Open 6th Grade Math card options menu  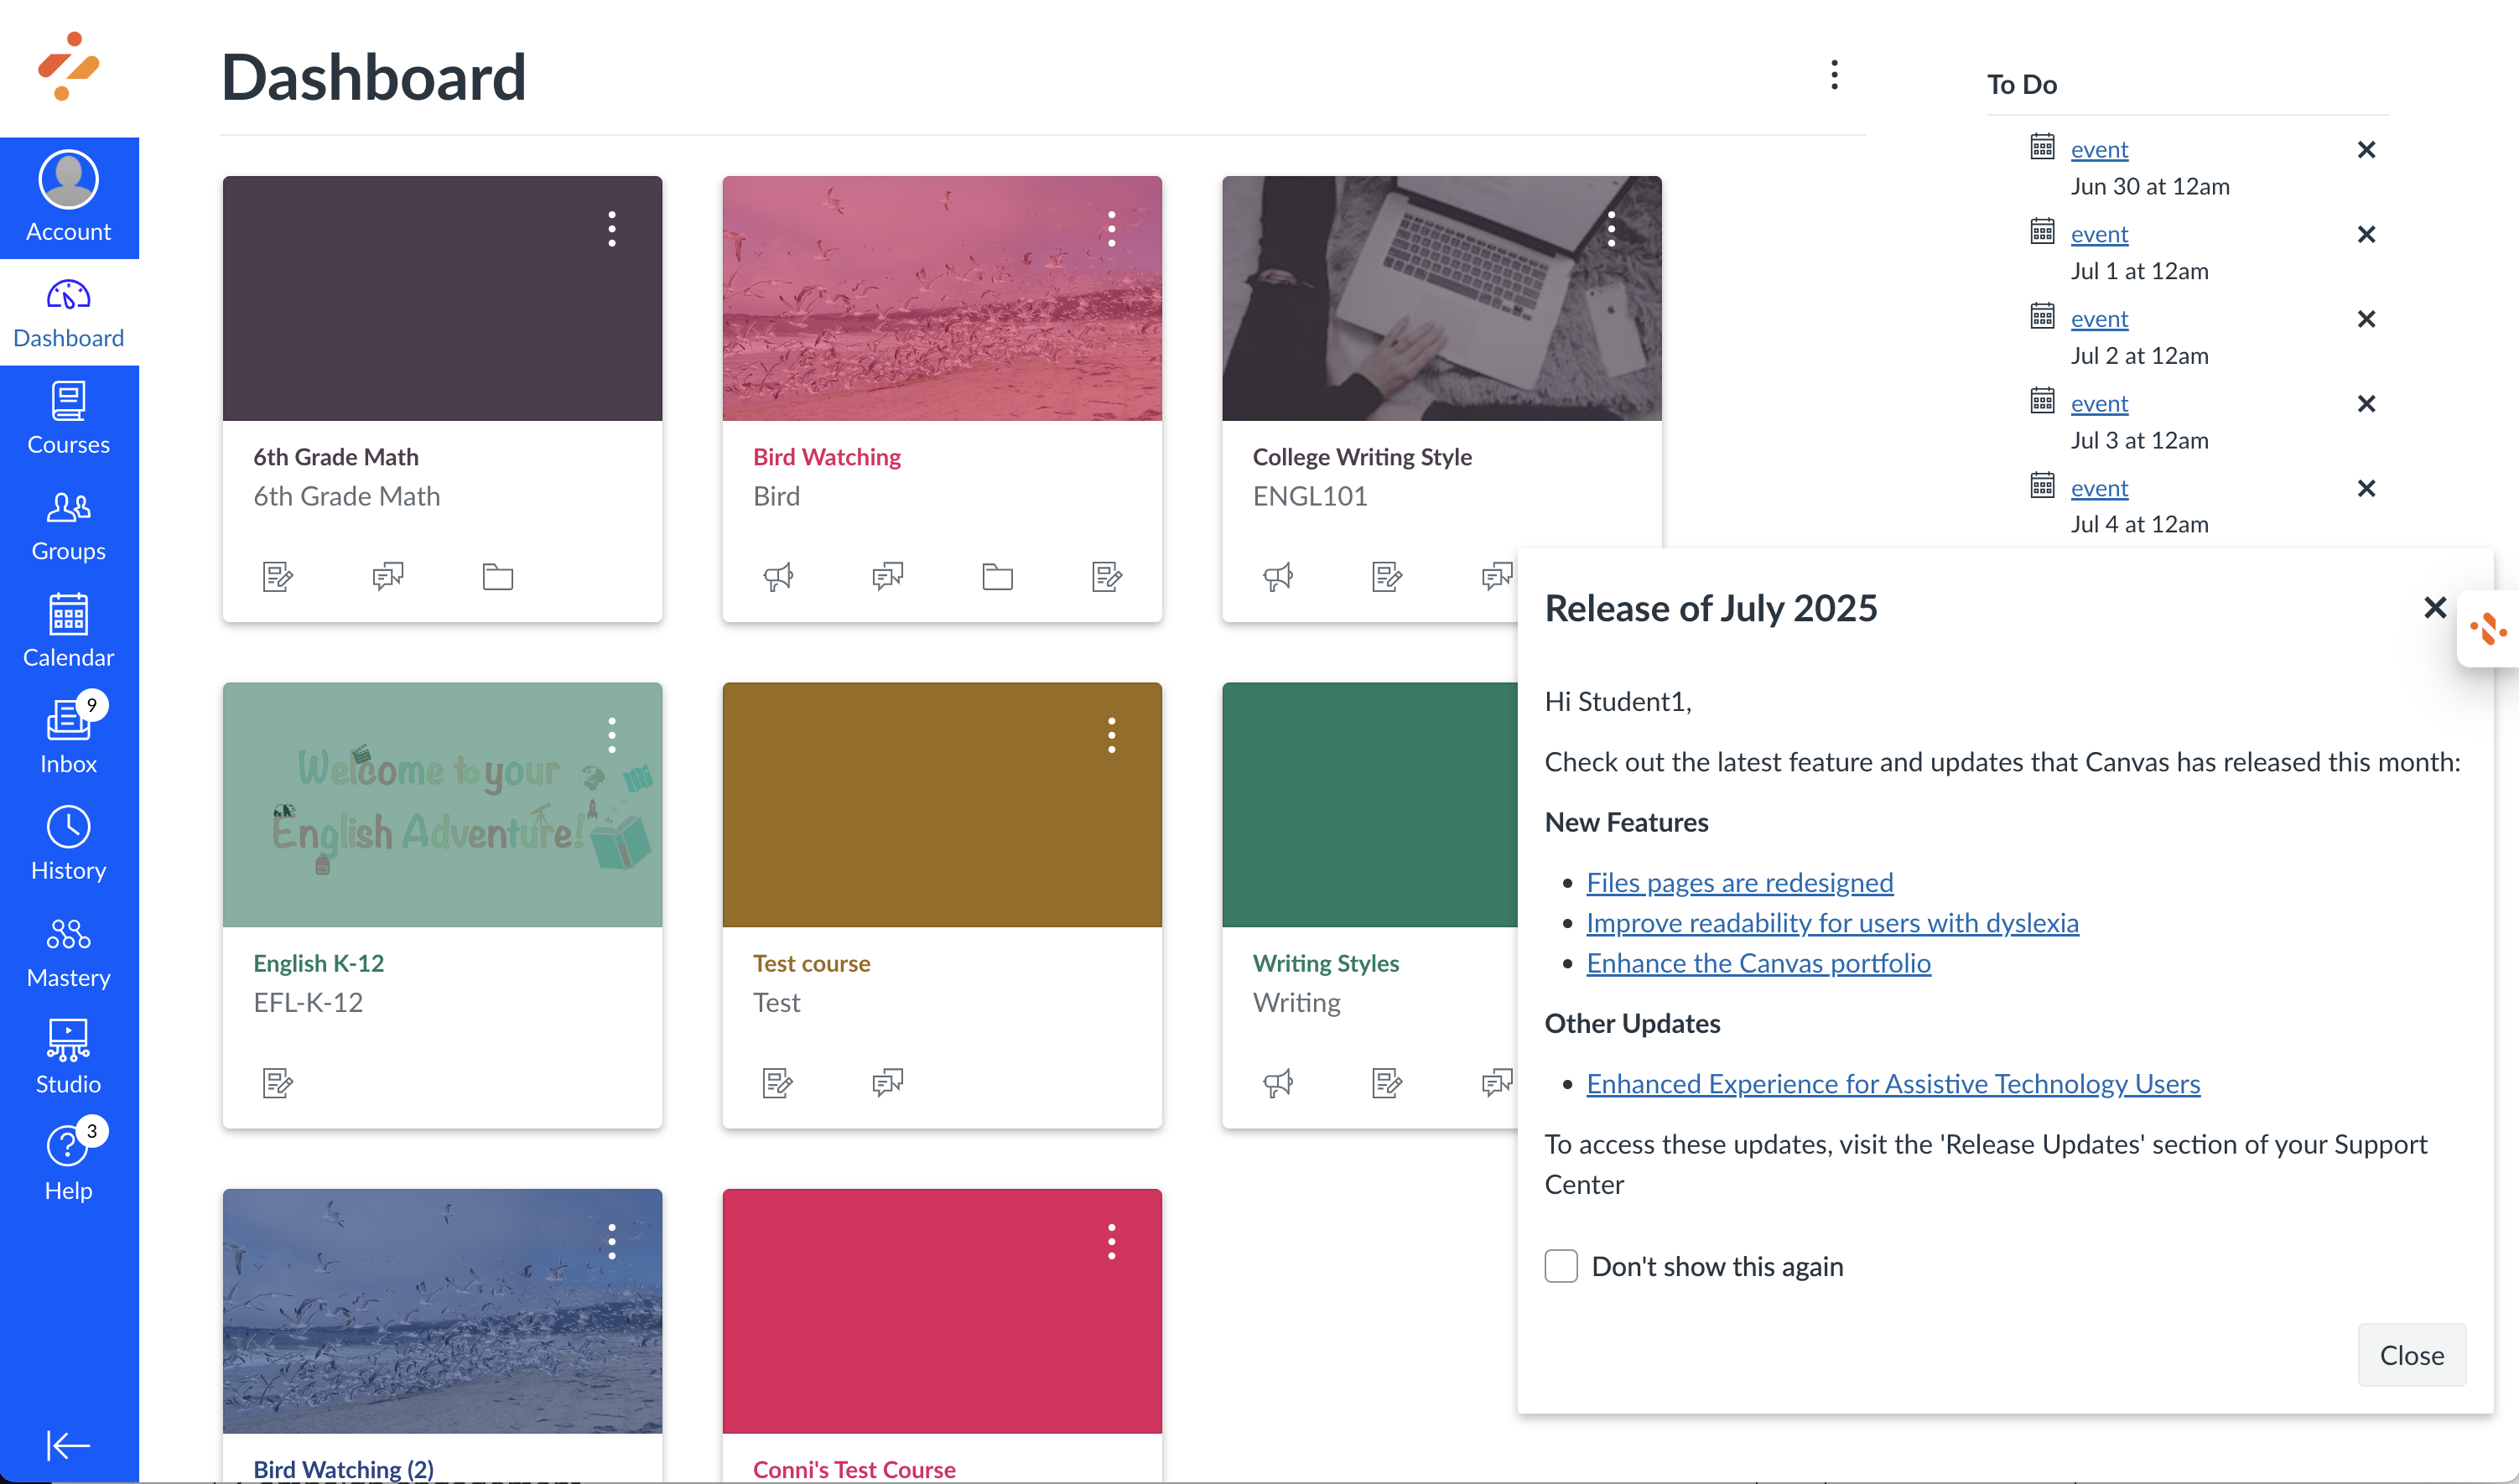click(611, 229)
